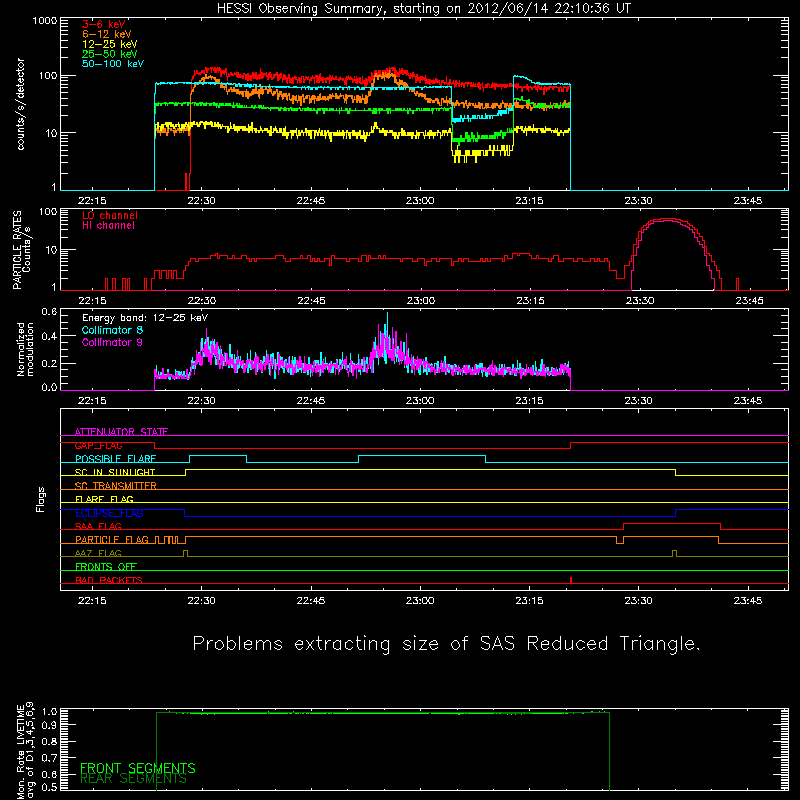
Task: Click 23:00 tick label under counts panel
Action: point(420,201)
